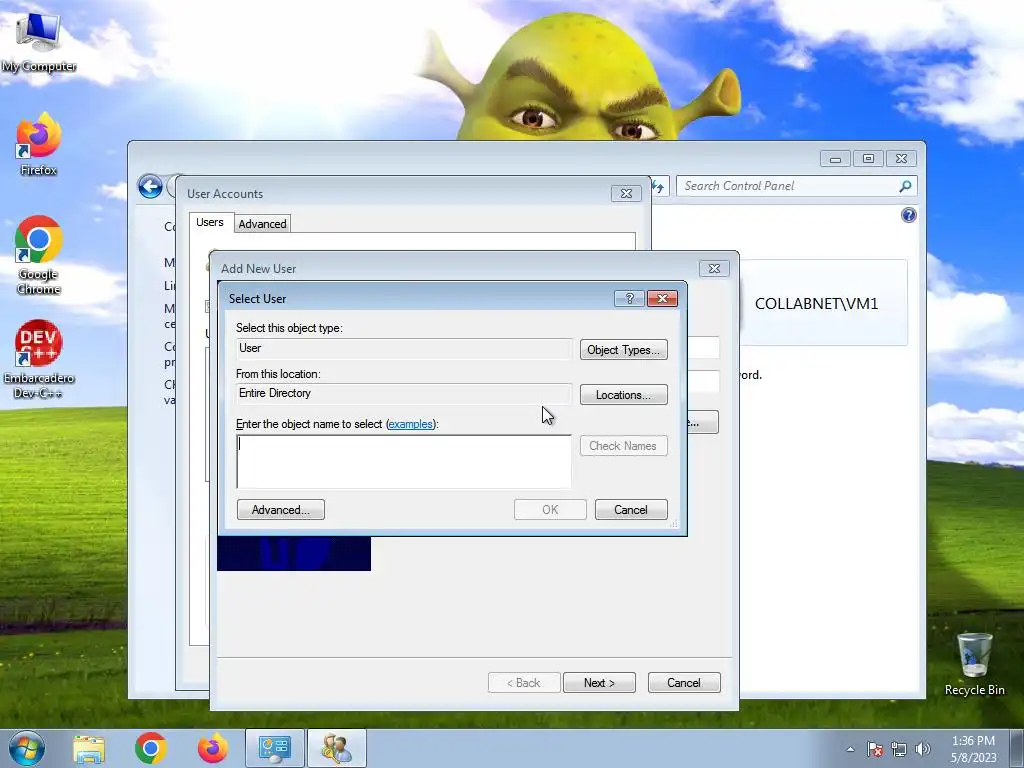Open the Windows Start menu
The image size is (1024, 768).
[27, 748]
